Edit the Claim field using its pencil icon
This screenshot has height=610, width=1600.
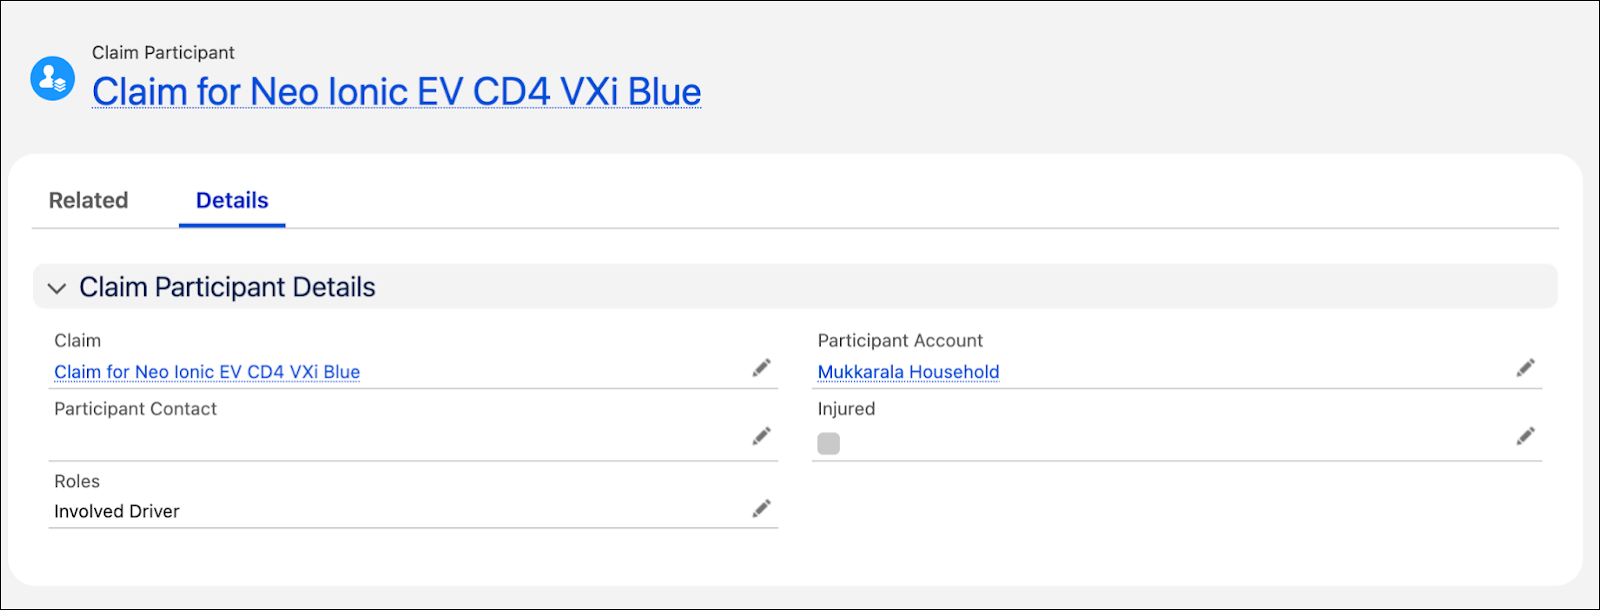[x=761, y=368]
